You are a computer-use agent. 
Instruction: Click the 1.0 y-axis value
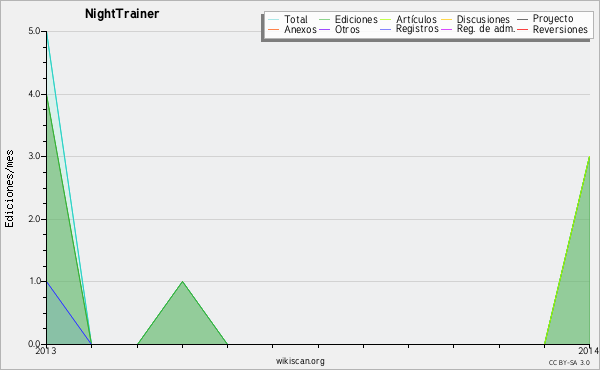click(x=34, y=281)
